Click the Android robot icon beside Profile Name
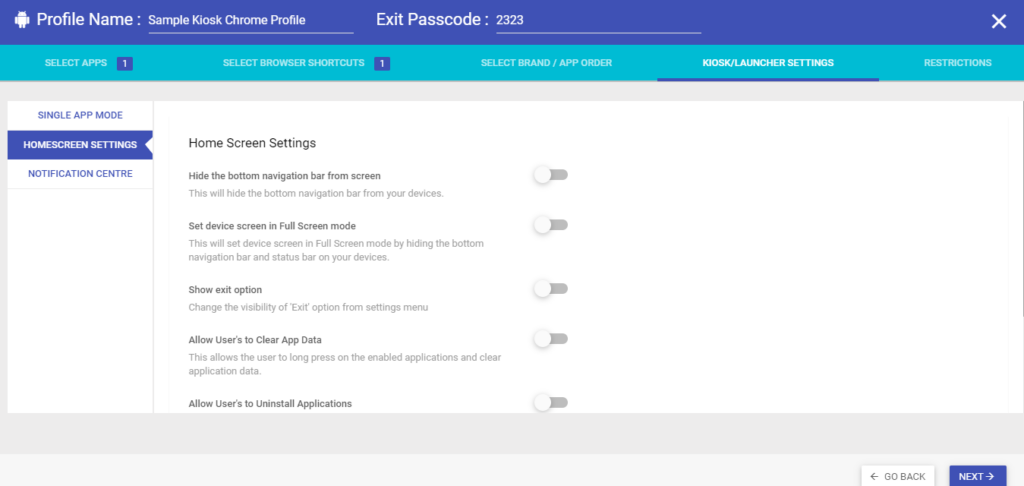The width and height of the screenshot is (1024, 486). coord(22,20)
